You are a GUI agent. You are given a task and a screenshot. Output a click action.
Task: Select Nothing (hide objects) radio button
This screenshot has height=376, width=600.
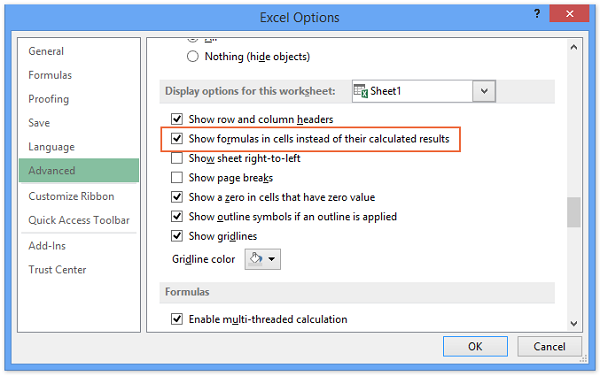pos(192,57)
